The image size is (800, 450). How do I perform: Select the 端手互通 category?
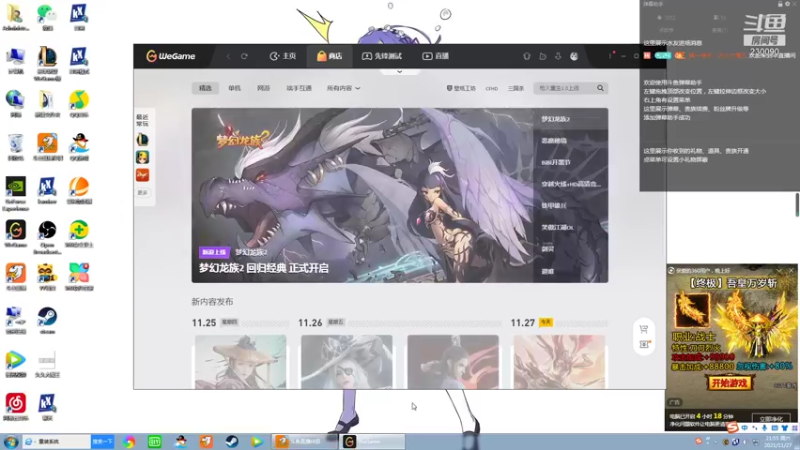(299, 88)
